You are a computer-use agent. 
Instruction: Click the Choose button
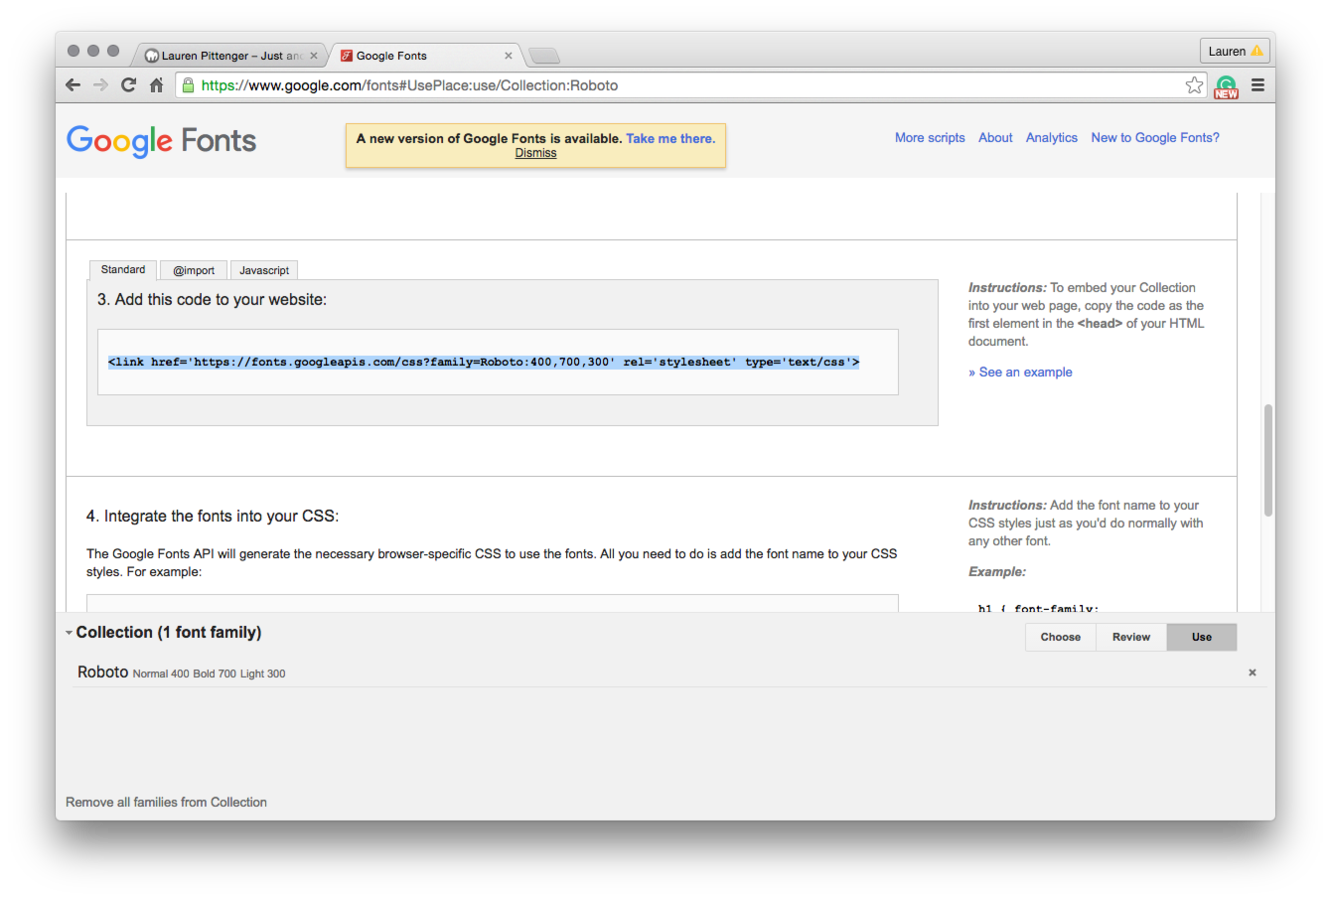1061,637
